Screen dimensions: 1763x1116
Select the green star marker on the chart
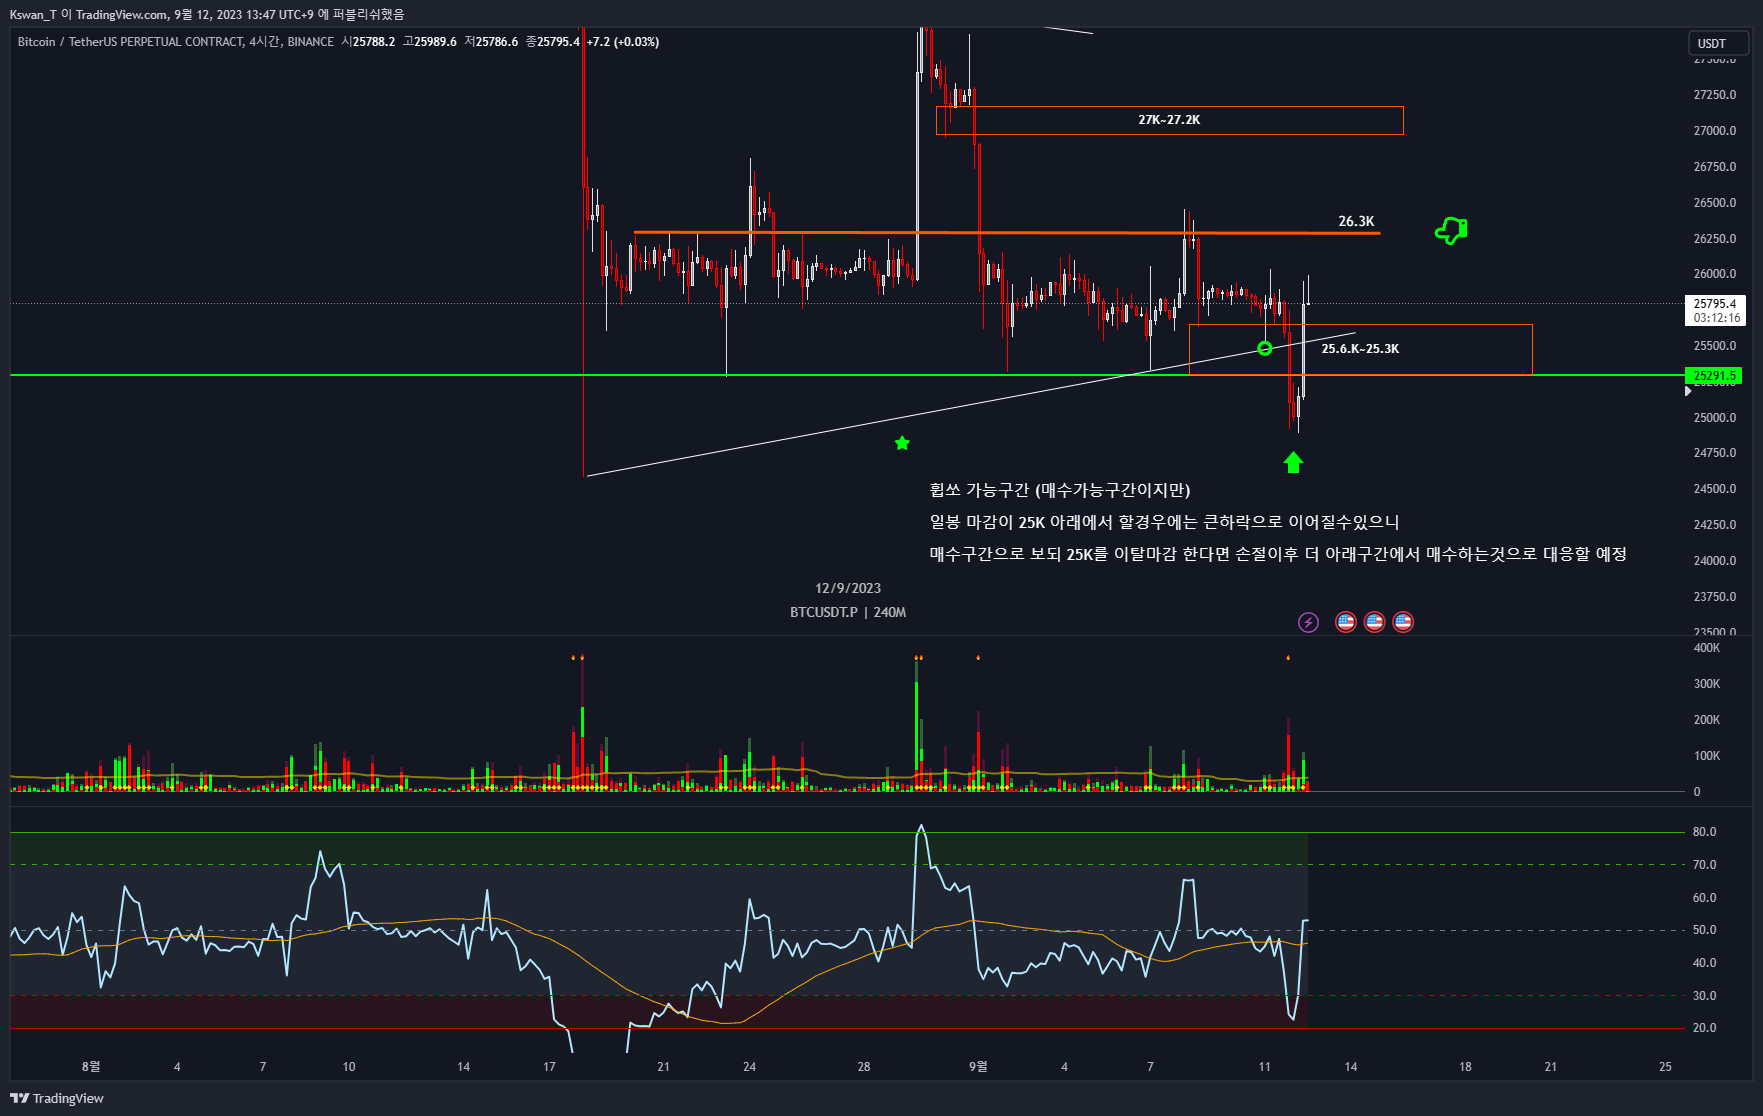pyautogui.click(x=902, y=443)
